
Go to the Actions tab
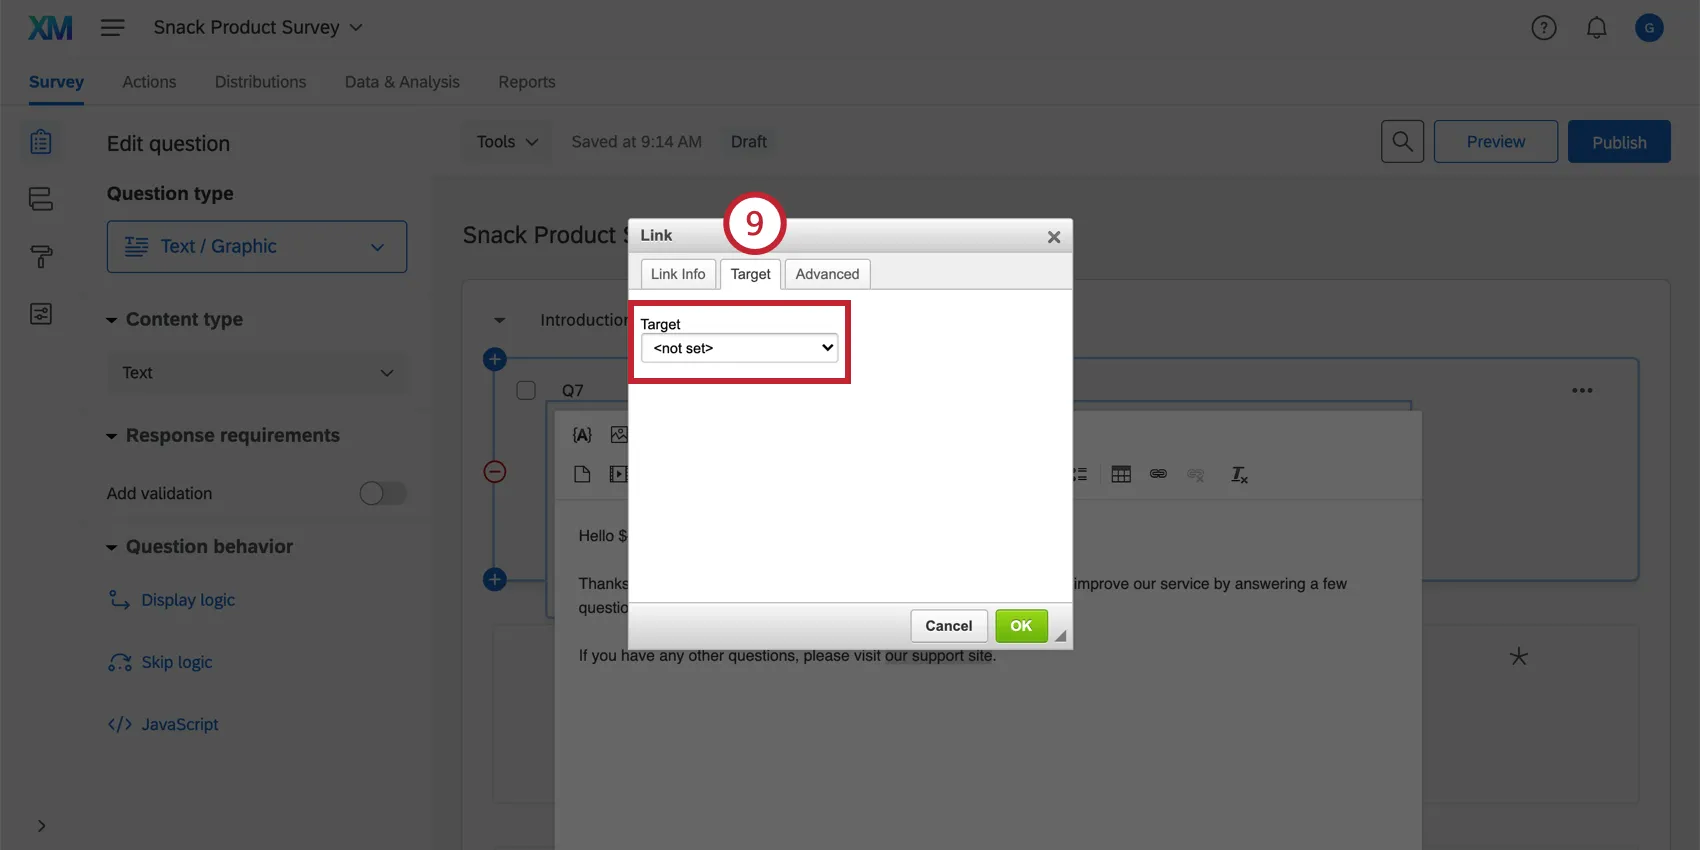[x=149, y=82]
